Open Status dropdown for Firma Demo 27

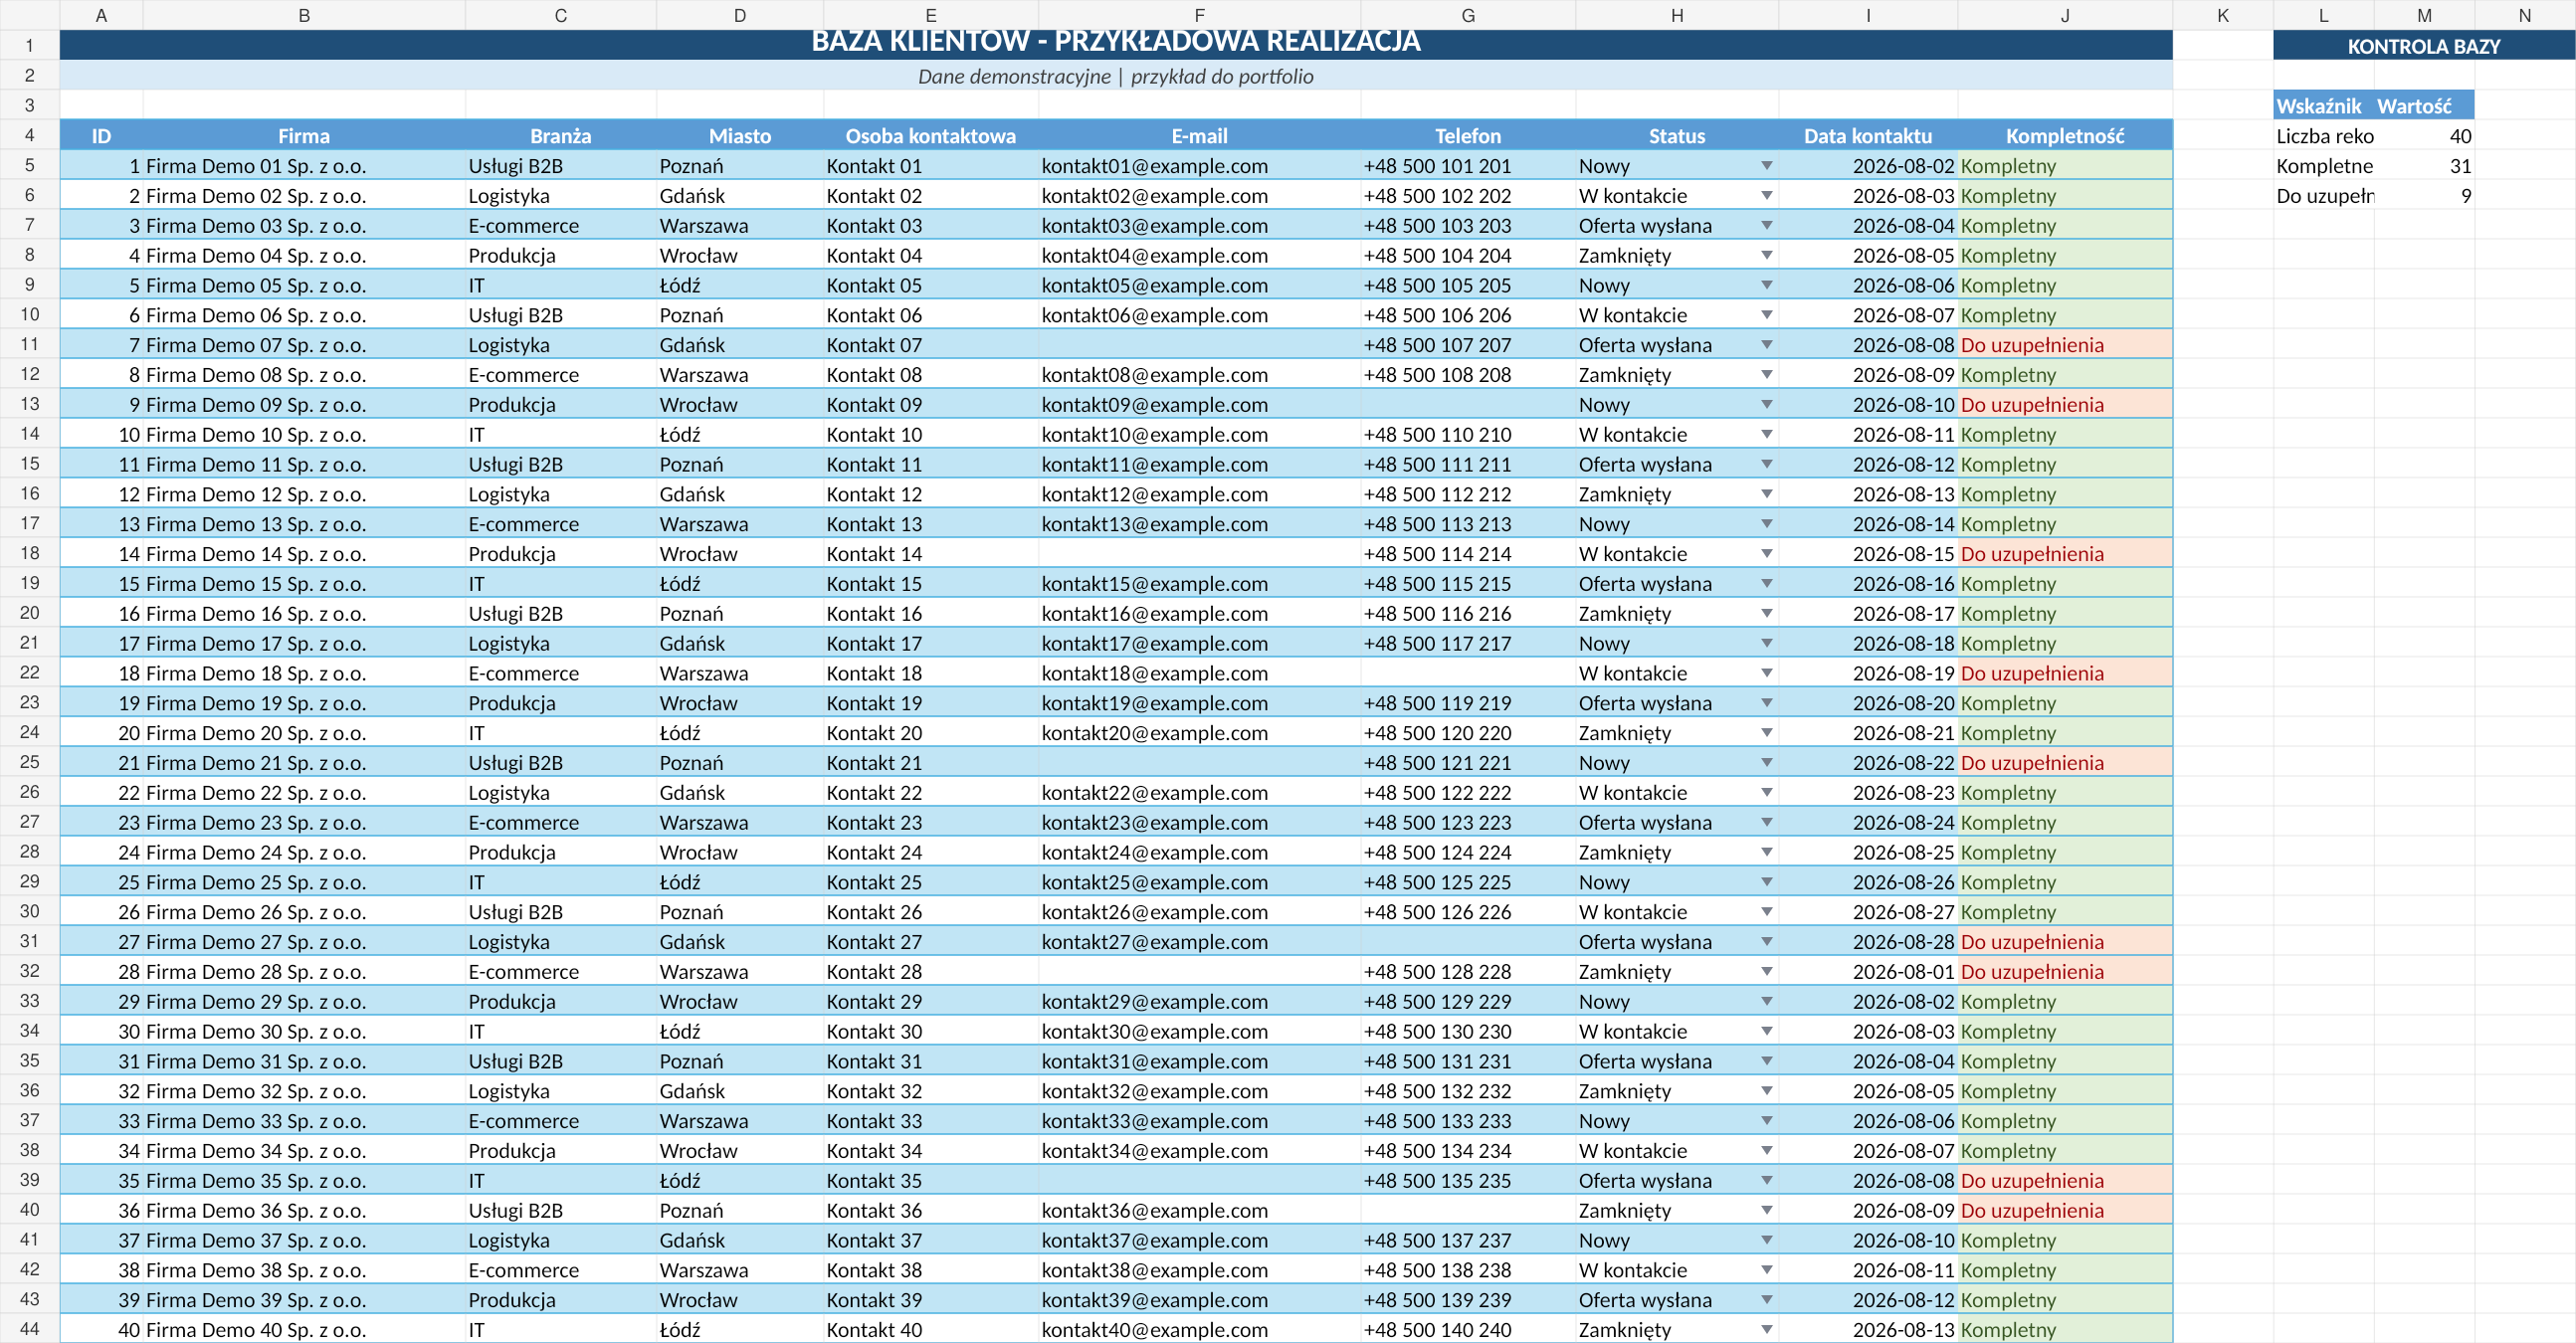click(x=1766, y=942)
